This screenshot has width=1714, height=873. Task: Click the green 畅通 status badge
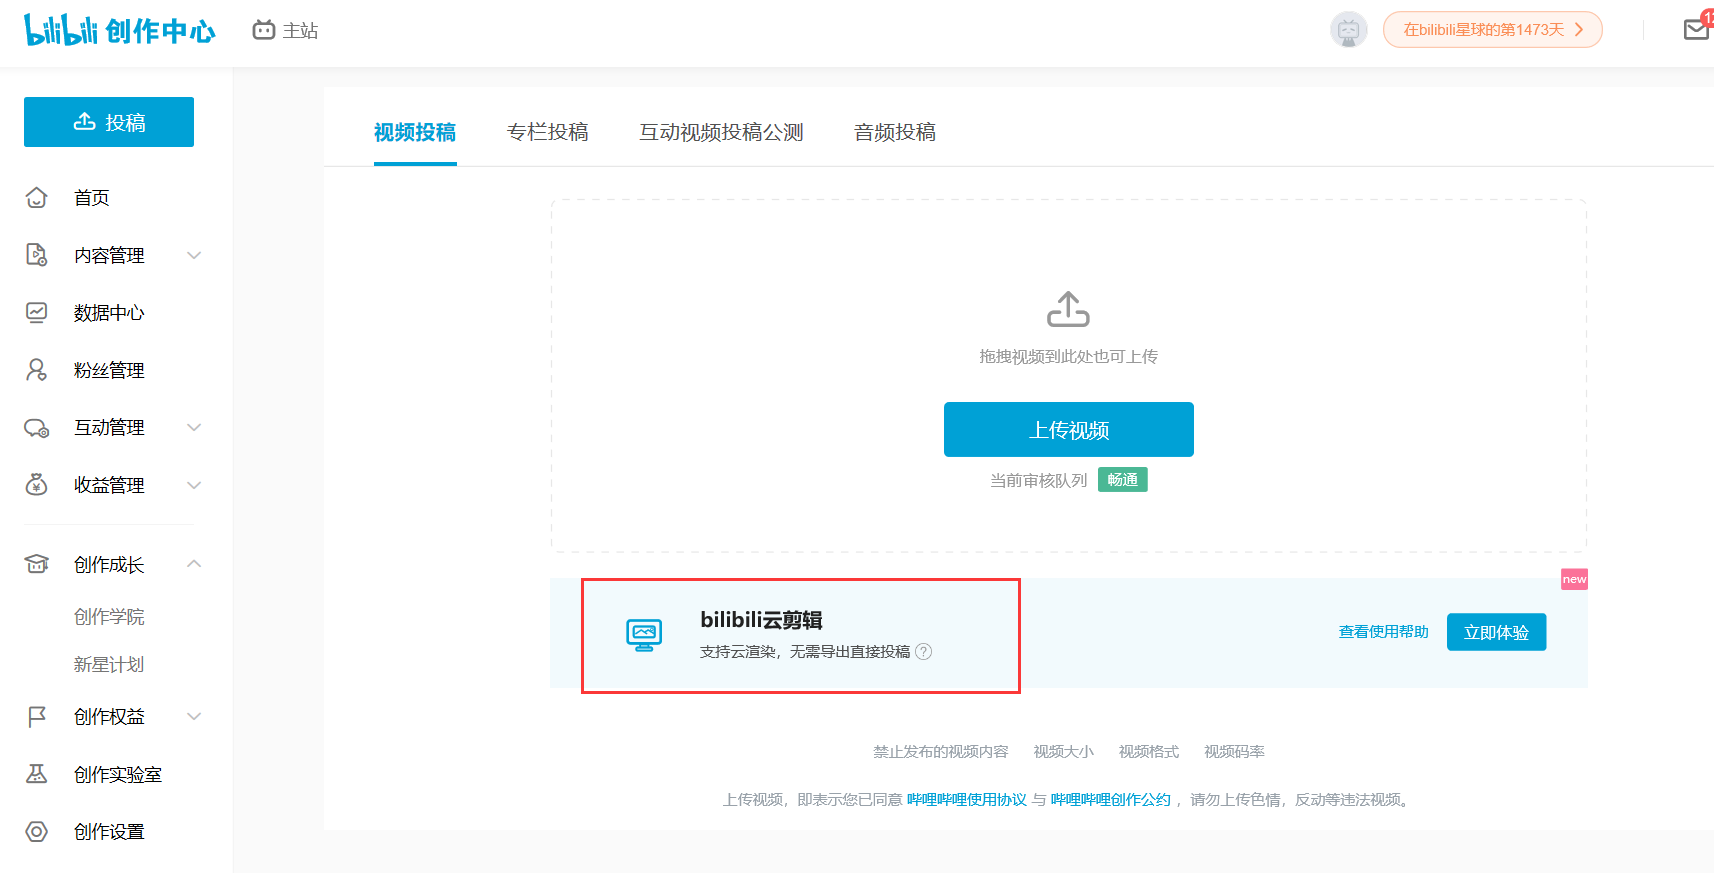point(1123,480)
